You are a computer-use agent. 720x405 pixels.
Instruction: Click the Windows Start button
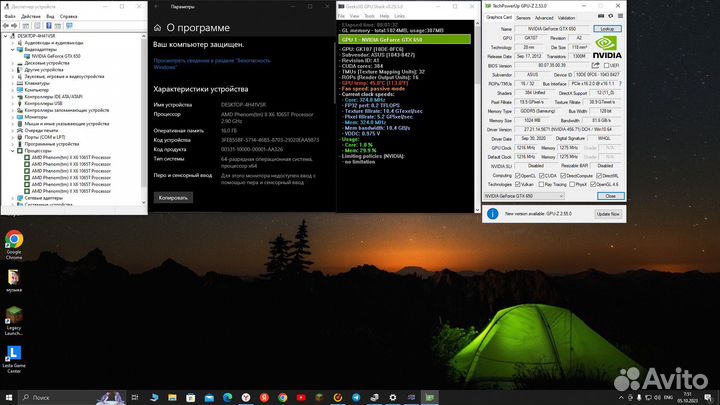[9, 397]
